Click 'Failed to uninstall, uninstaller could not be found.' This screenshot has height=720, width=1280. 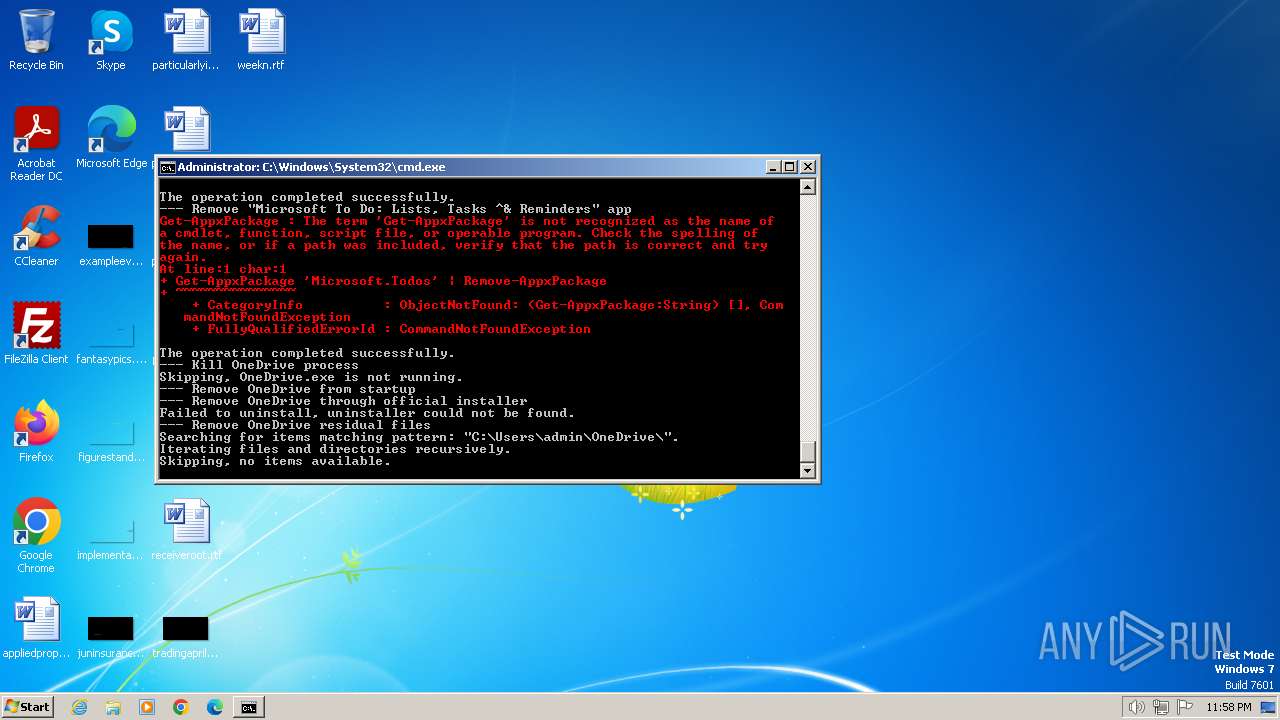click(367, 413)
